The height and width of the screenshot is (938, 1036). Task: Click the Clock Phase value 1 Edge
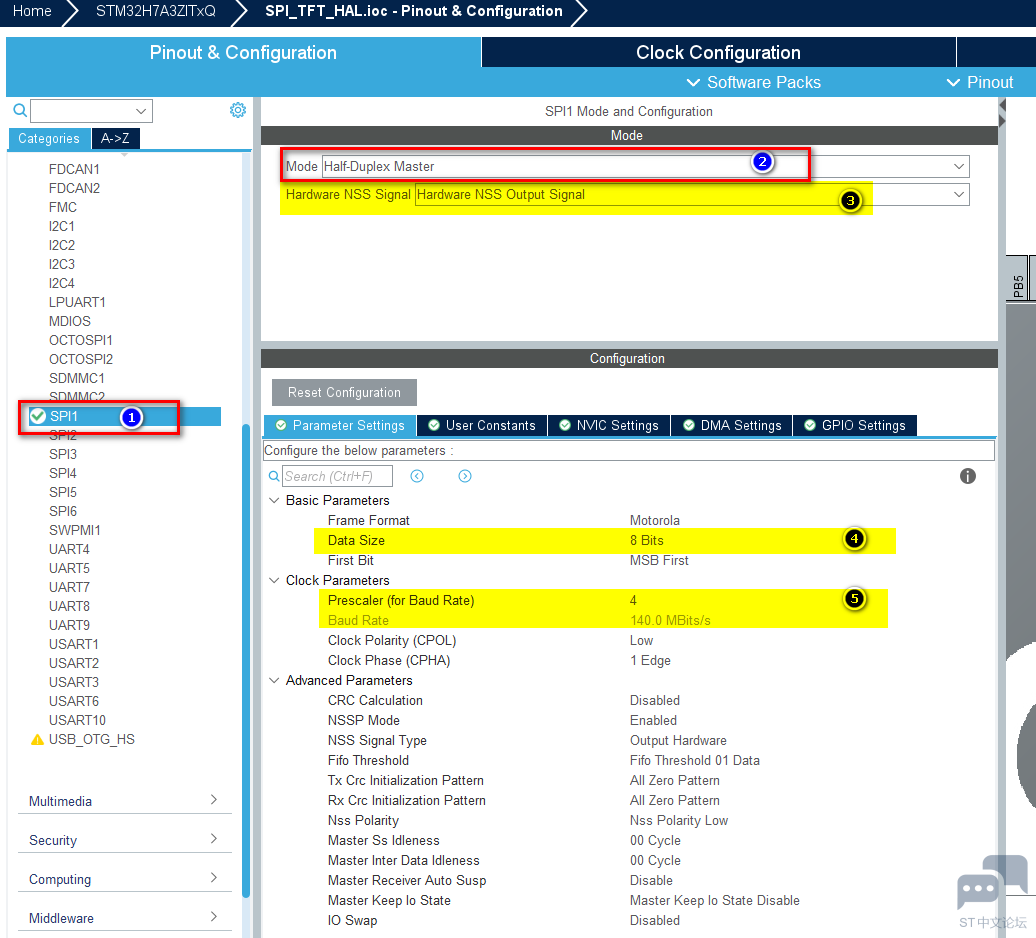click(x=650, y=661)
